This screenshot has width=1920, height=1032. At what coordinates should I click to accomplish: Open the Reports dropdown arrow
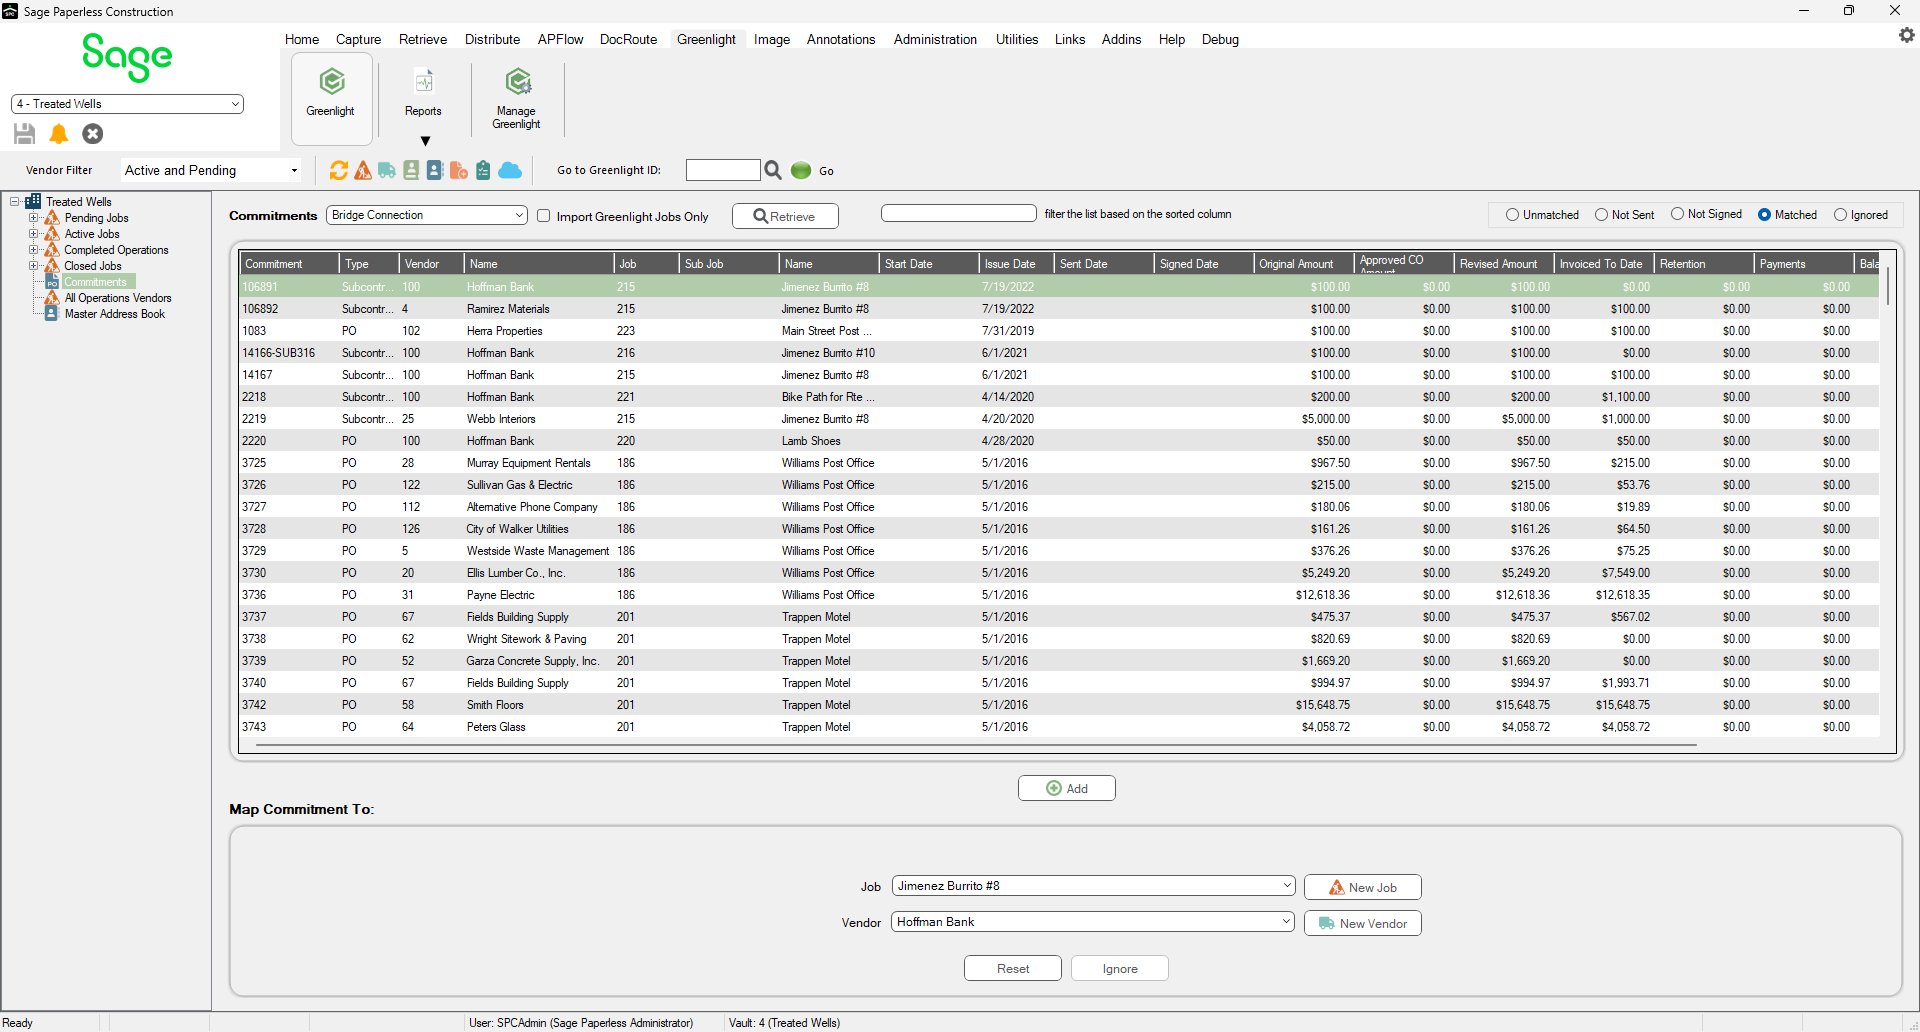pos(425,141)
